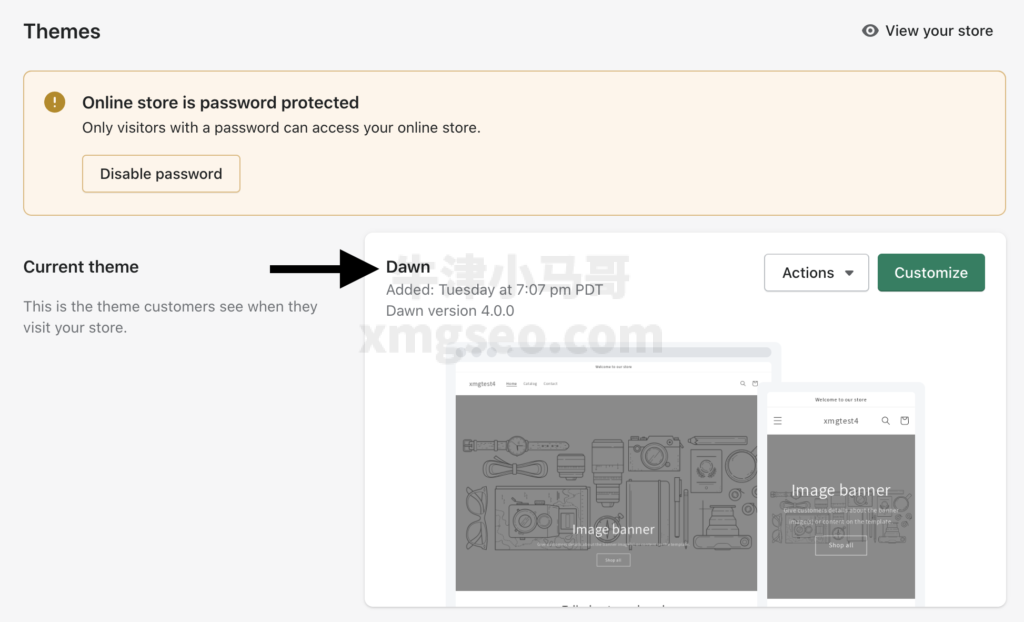The image size is (1024, 622).
Task: Click the Dawn version 4.0.0 text
Action: coord(450,311)
